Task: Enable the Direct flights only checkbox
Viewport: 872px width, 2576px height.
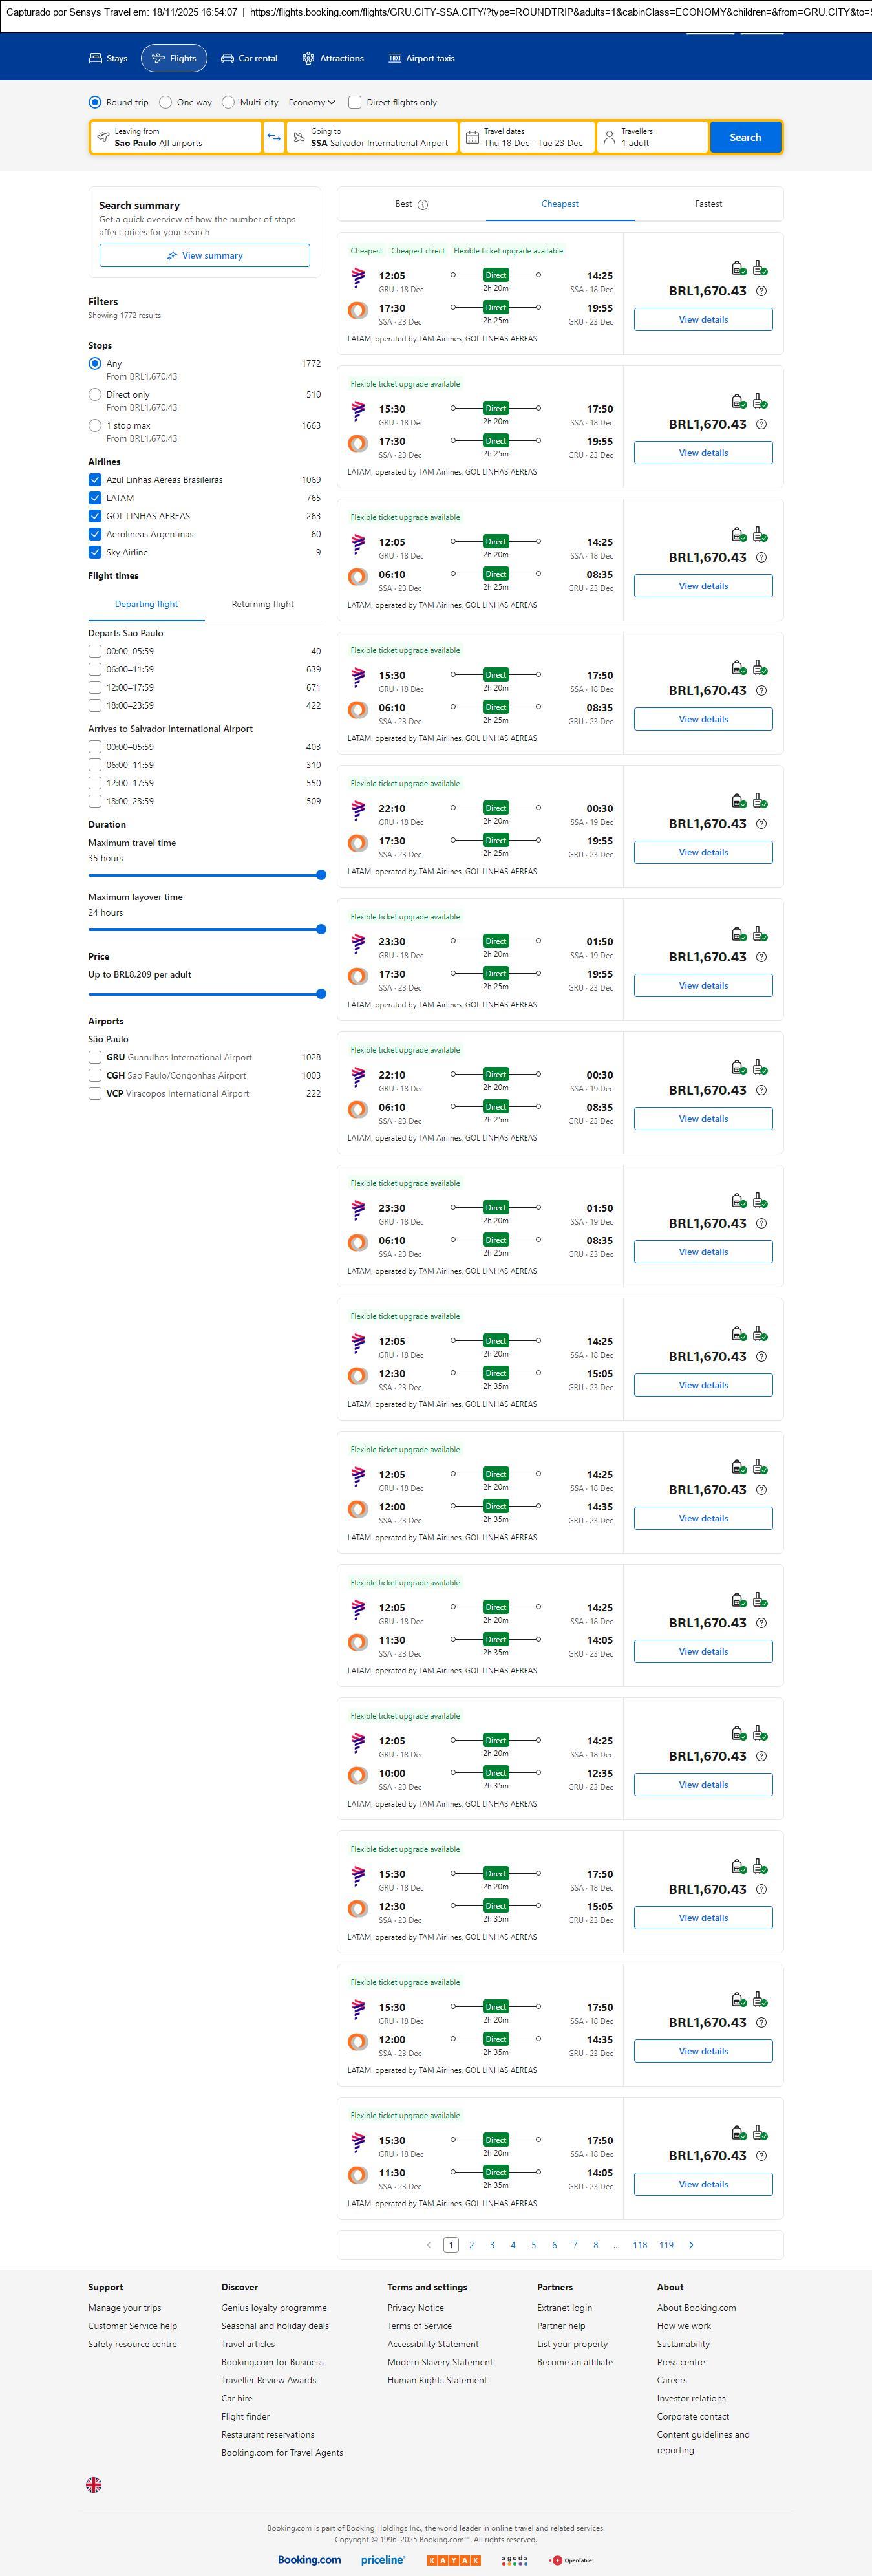Action: coord(354,102)
